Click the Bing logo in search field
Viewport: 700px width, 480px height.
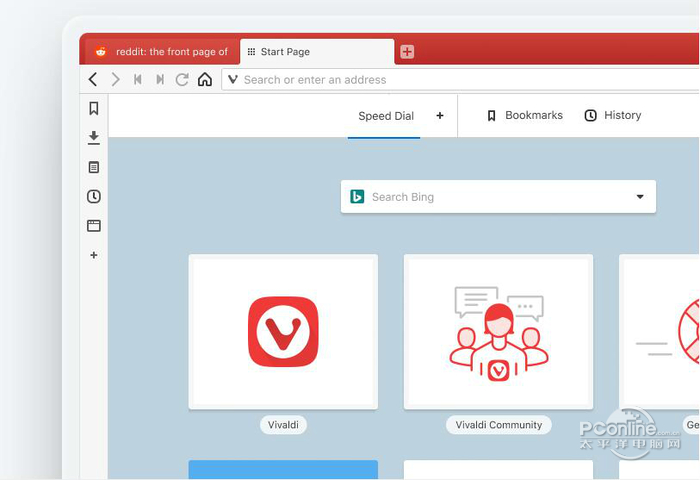pyautogui.click(x=357, y=196)
